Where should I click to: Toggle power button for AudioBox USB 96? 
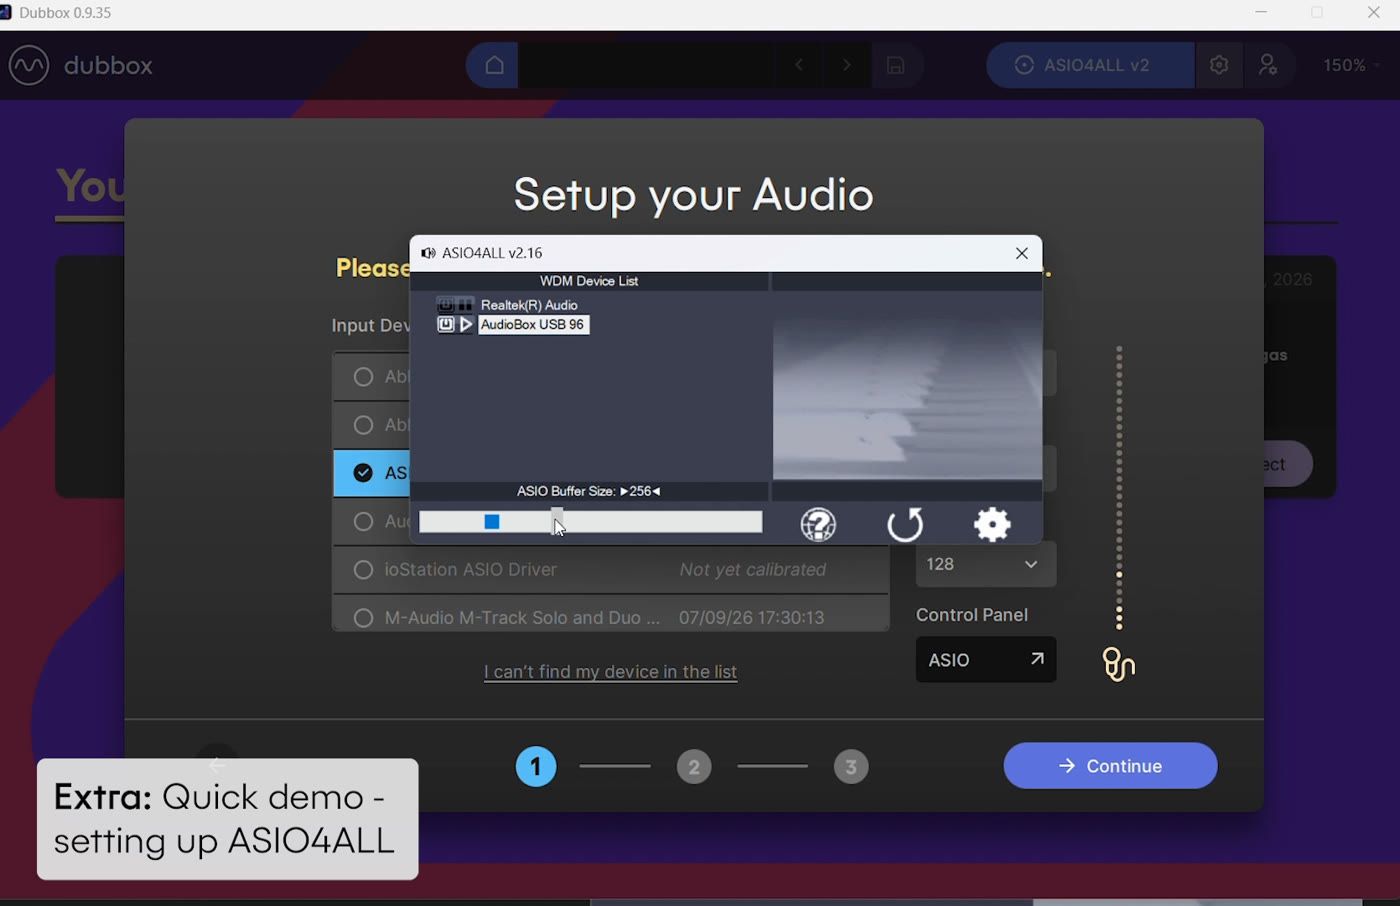(445, 324)
